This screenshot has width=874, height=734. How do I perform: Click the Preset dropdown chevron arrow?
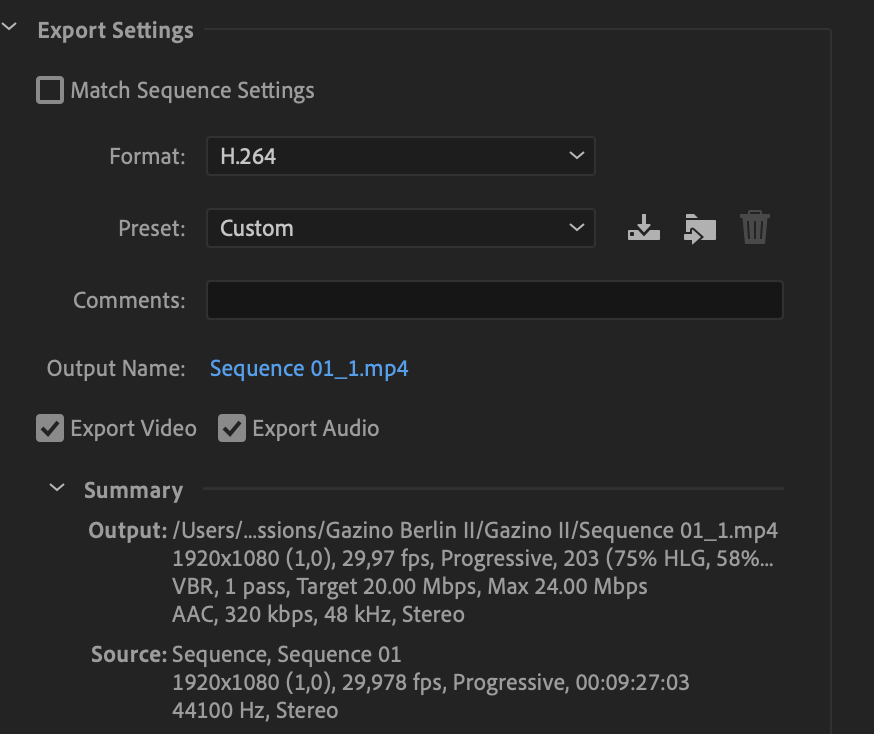click(x=576, y=228)
